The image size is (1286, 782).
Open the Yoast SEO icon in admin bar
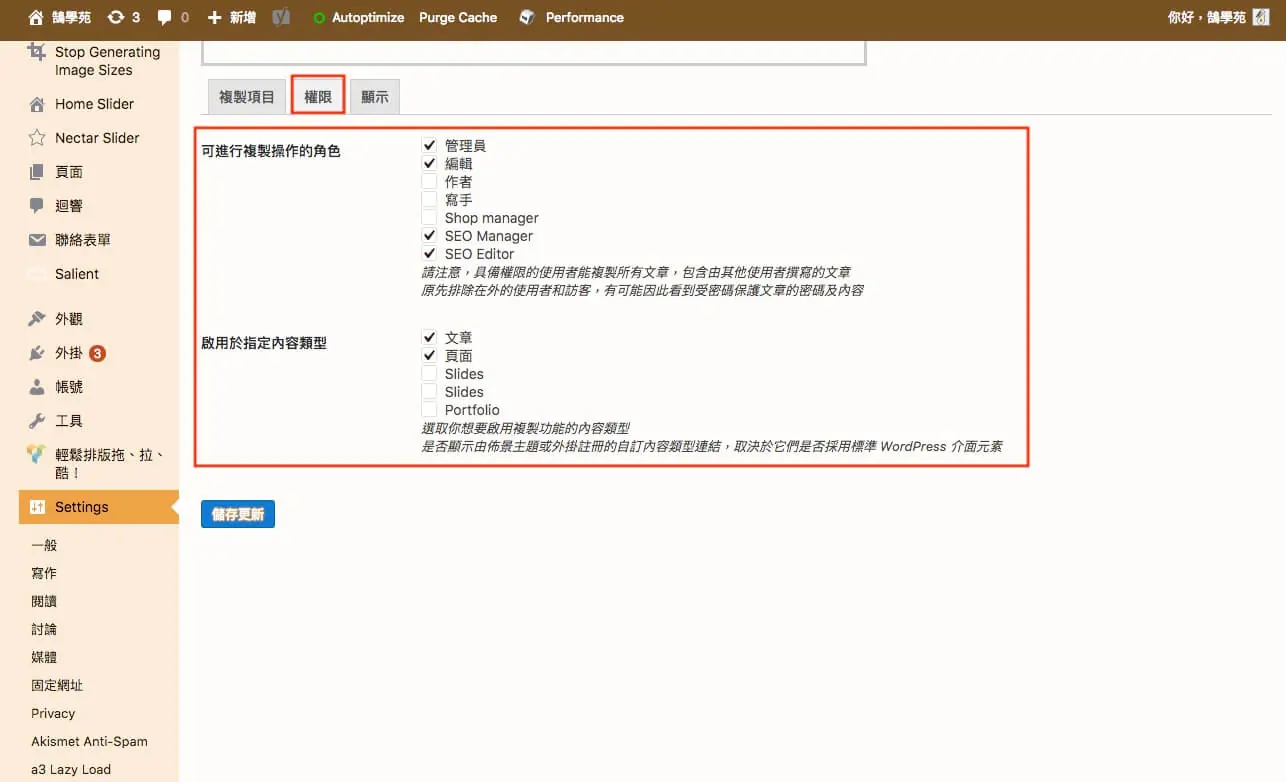point(282,17)
